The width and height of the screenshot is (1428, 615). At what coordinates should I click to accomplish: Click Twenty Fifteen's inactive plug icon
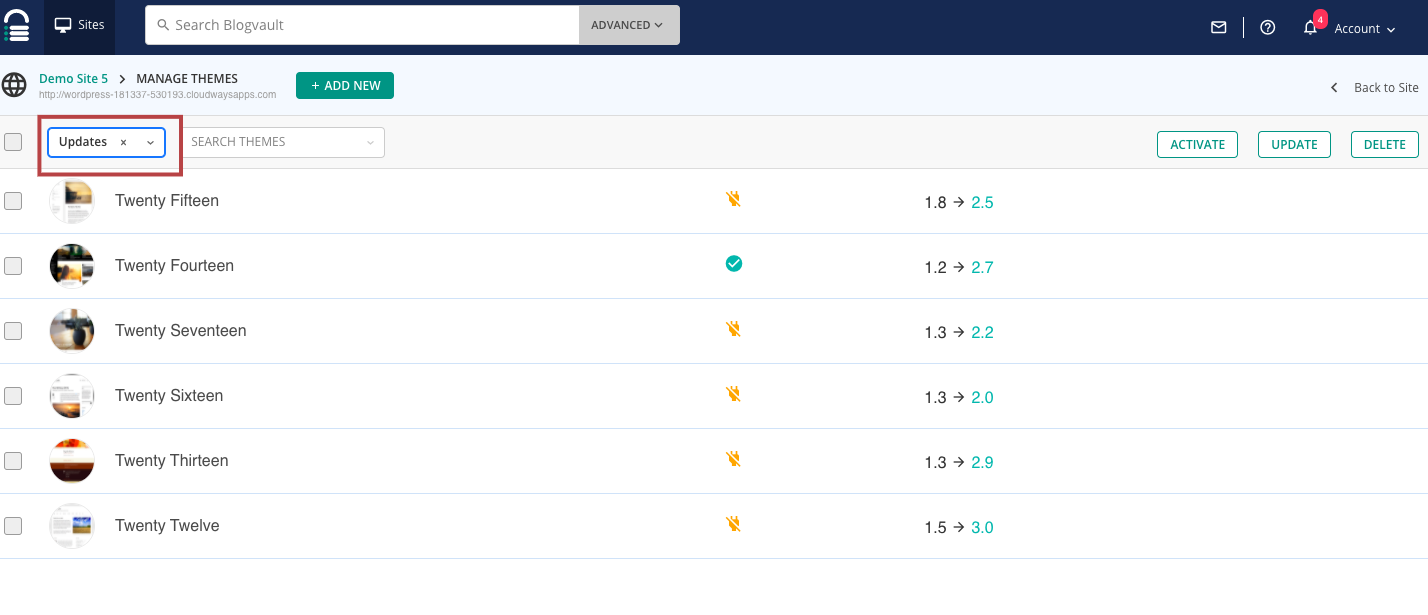[x=733, y=199]
